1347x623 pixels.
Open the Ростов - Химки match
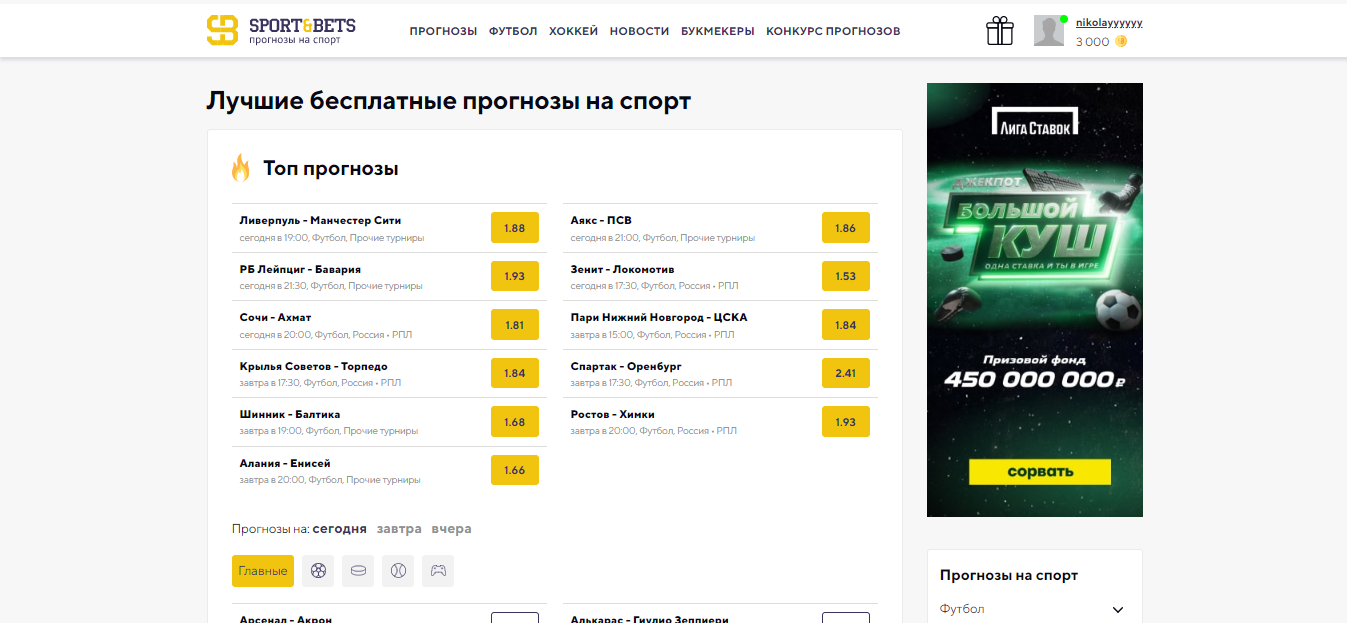coord(612,414)
